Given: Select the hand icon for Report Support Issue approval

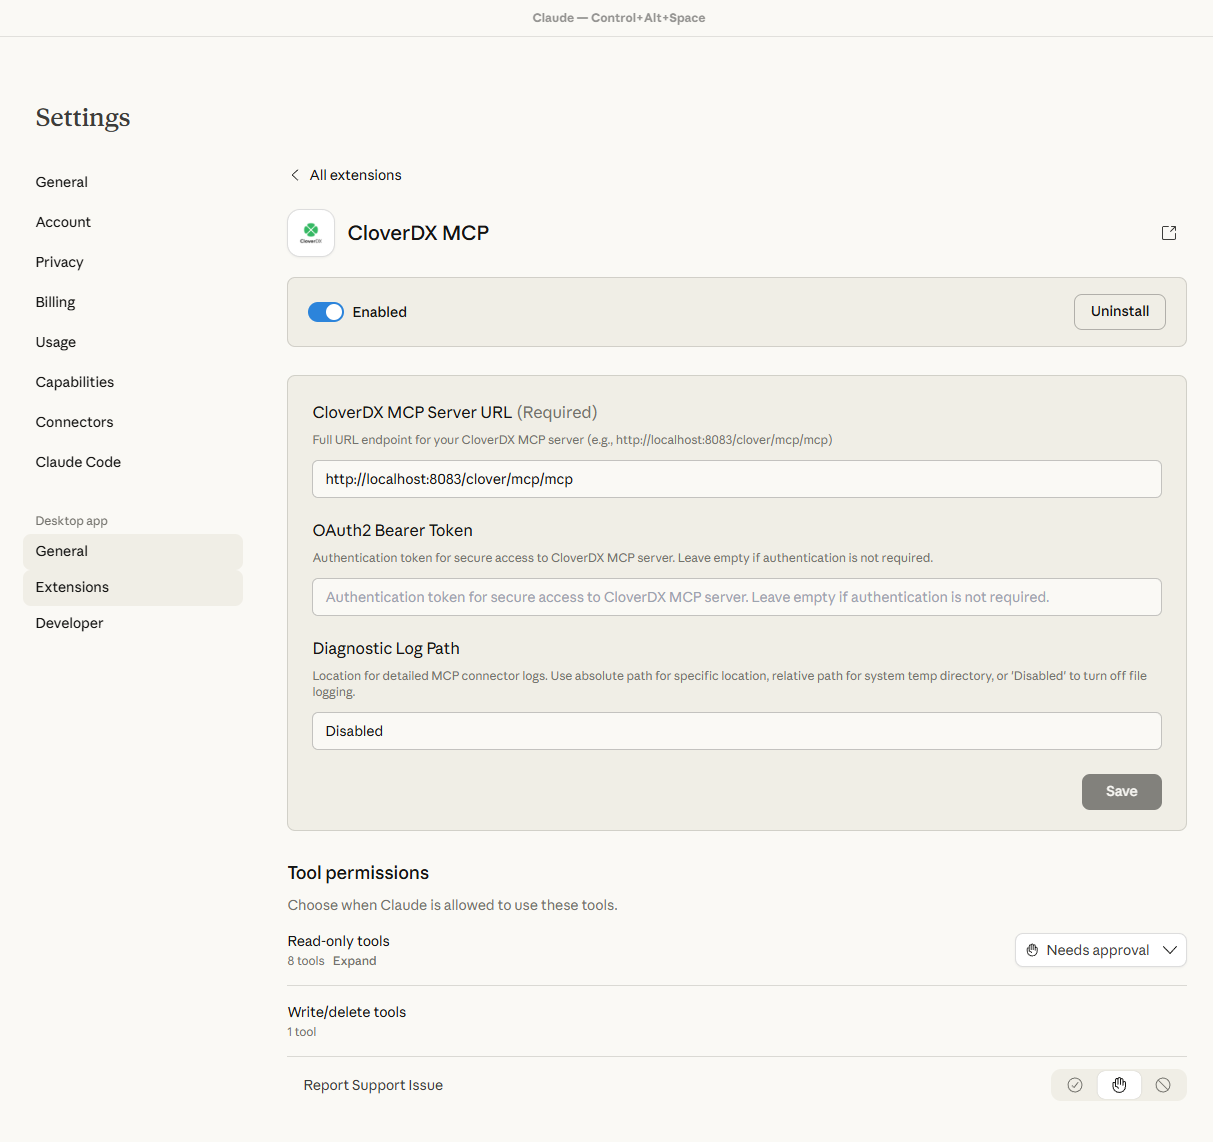Looking at the screenshot, I should (1119, 1084).
